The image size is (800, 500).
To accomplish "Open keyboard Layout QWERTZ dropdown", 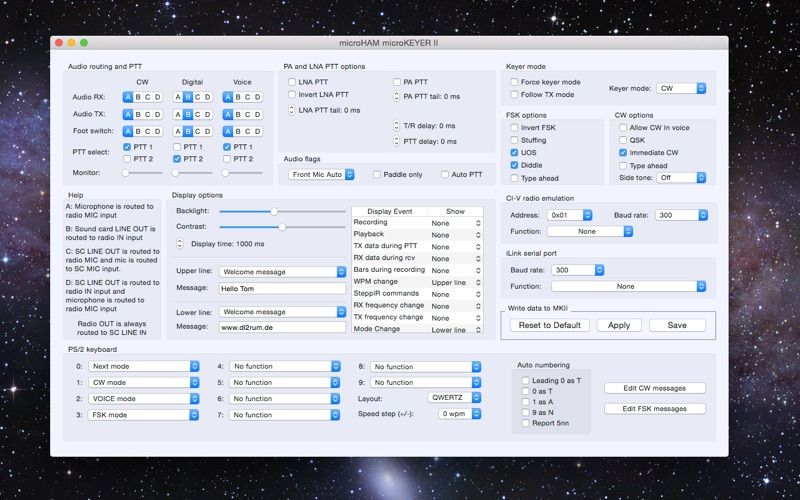I will (x=454, y=397).
